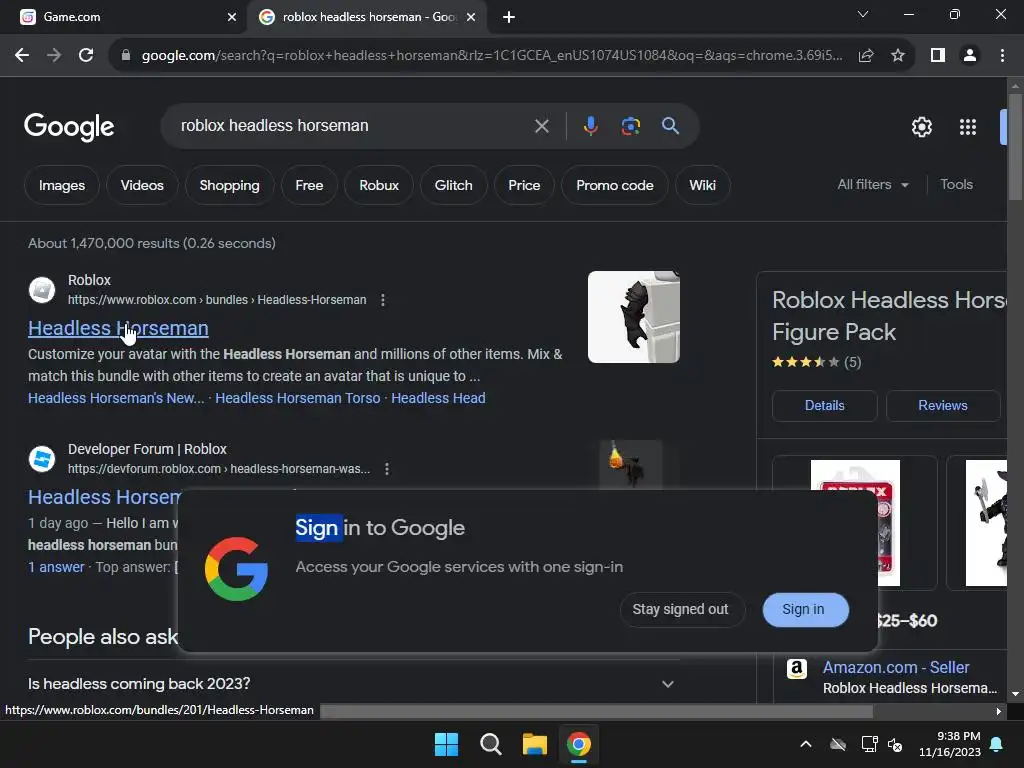Screen dimensions: 1024x768
Task: Open Google quick settings gear
Action: coord(921,127)
